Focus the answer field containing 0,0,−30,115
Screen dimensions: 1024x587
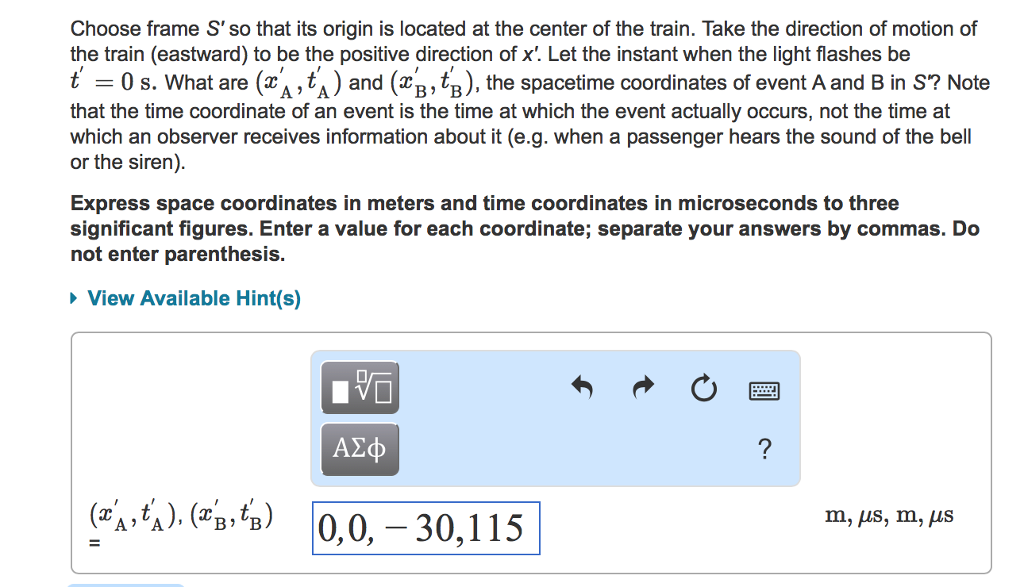coord(426,528)
